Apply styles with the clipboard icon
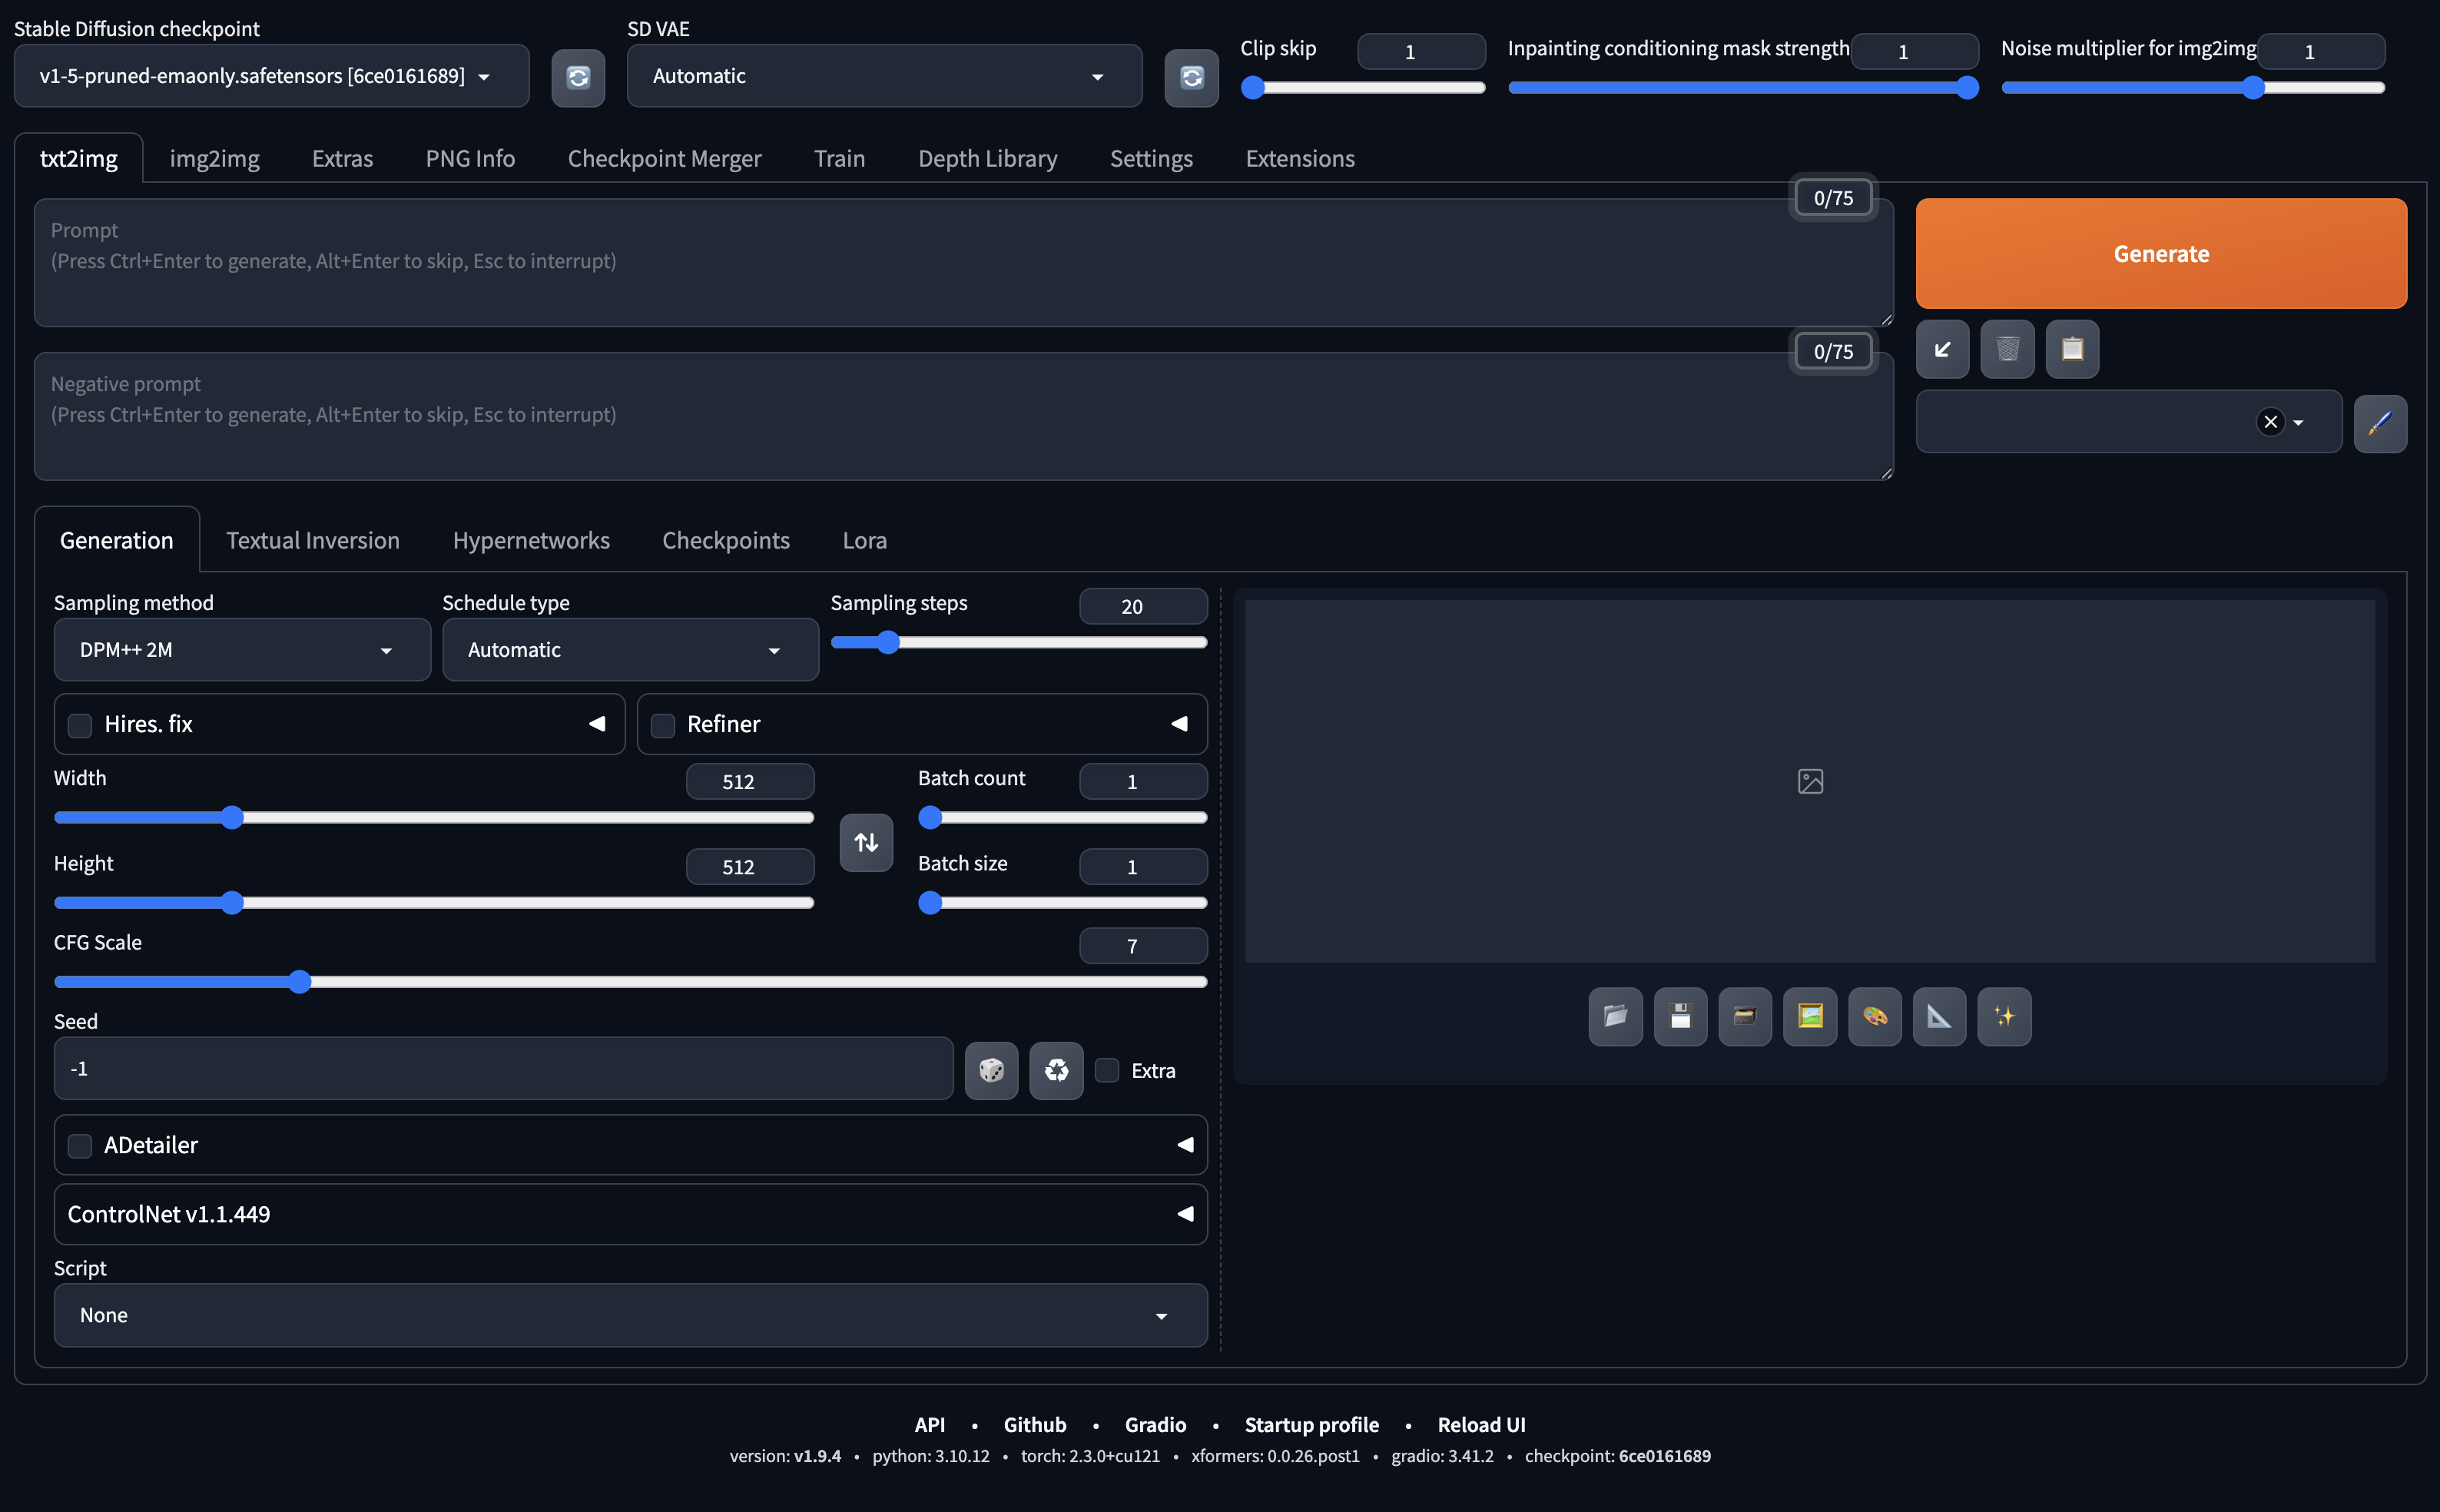 click(2072, 349)
